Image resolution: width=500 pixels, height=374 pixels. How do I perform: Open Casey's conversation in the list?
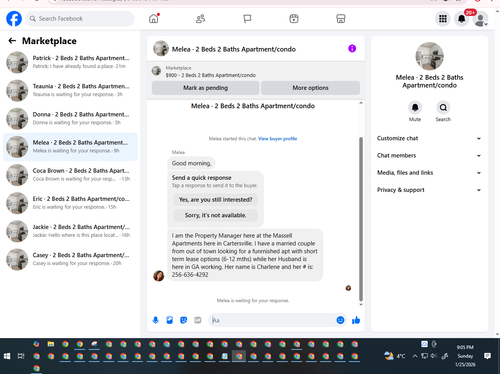coord(70,259)
